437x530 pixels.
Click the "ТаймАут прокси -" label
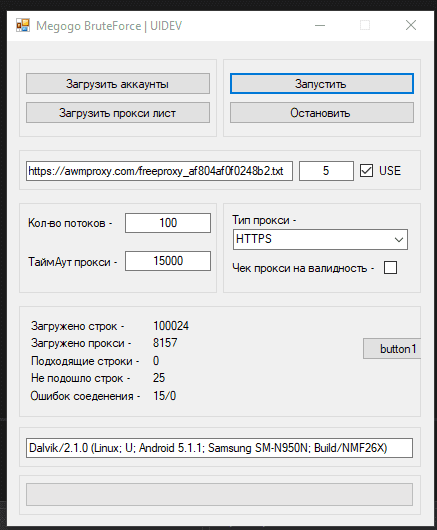[x=73, y=262]
